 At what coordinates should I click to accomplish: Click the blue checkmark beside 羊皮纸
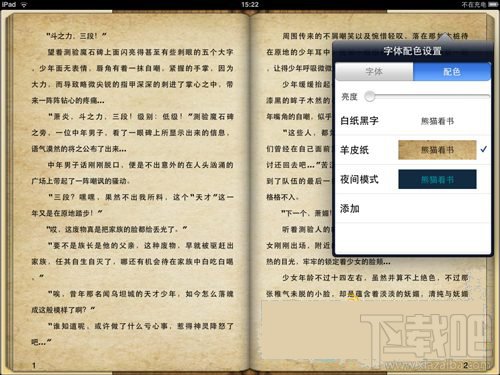click(484, 149)
